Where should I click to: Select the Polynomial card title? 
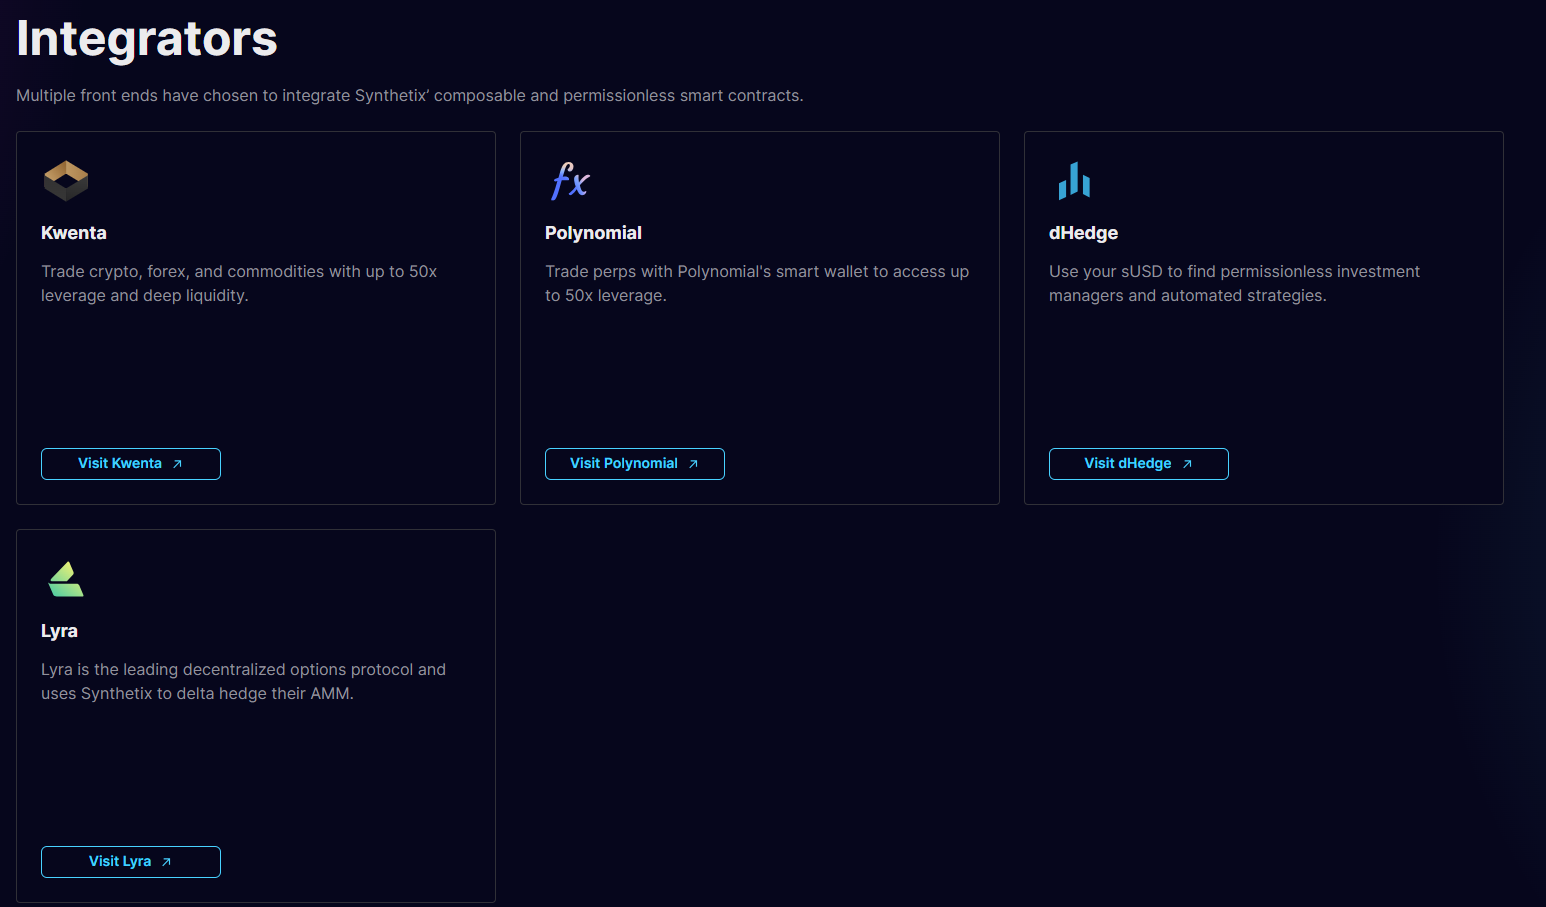click(x=593, y=233)
